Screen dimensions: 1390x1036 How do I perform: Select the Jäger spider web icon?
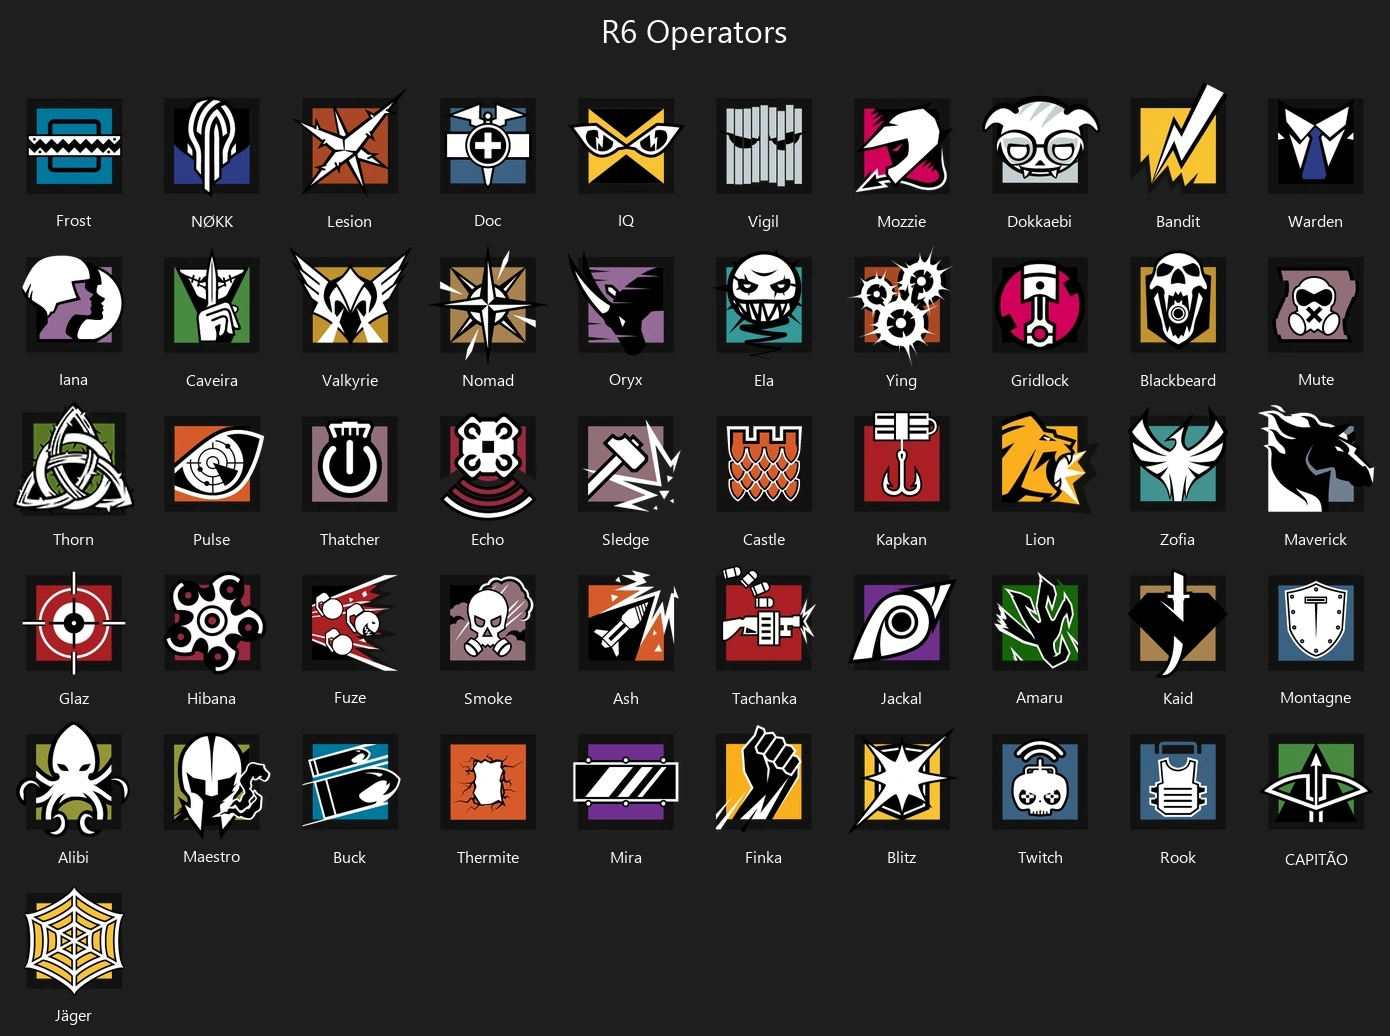tap(74, 942)
